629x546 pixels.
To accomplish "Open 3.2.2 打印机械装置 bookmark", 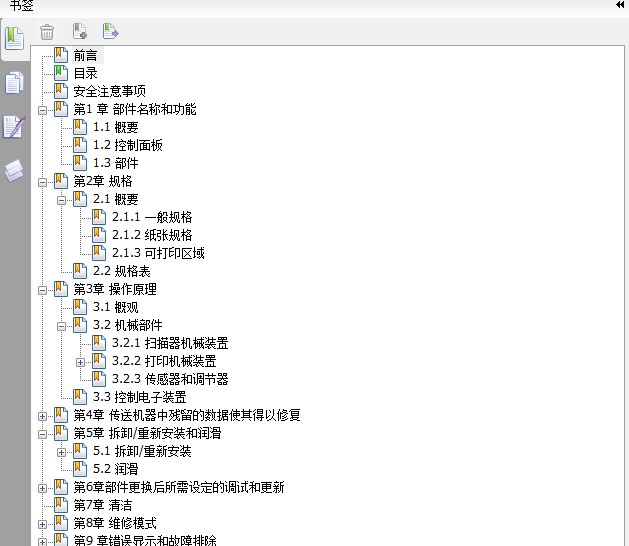I will tap(164, 361).
